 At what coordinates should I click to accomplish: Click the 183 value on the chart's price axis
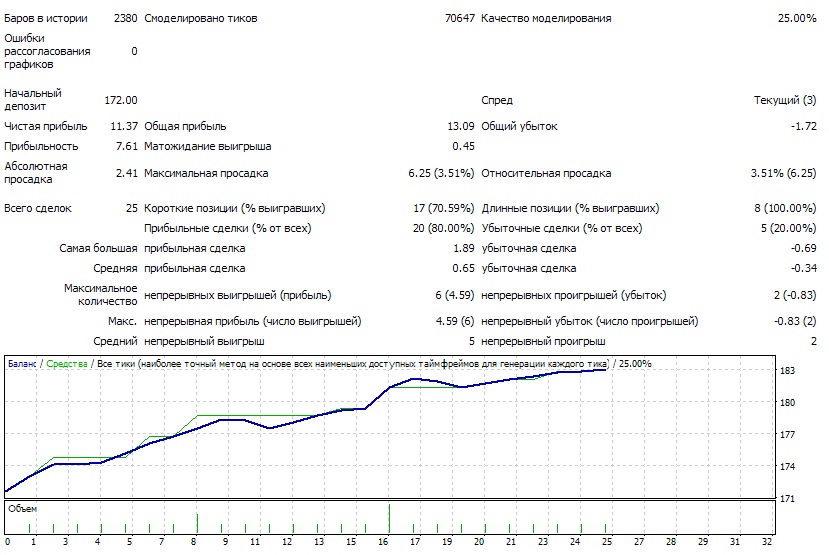(787, 371)
